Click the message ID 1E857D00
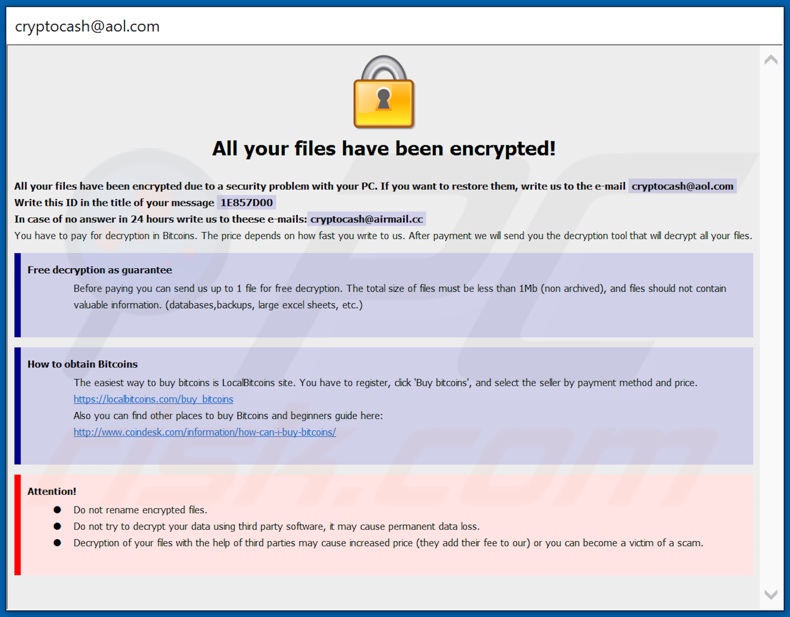The width and height of the screenshot is (790, 617). [x=246, y=203]
